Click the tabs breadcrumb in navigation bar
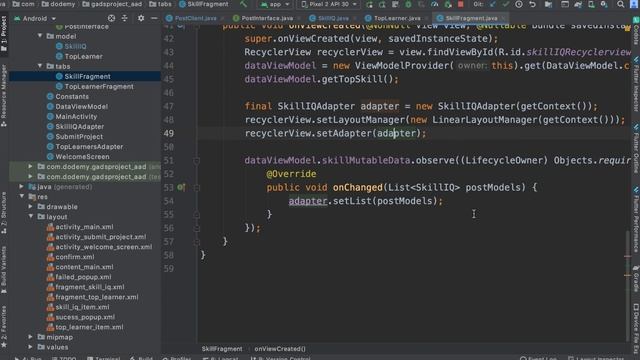This screenshot has height=360, width=640. (160, 4)
